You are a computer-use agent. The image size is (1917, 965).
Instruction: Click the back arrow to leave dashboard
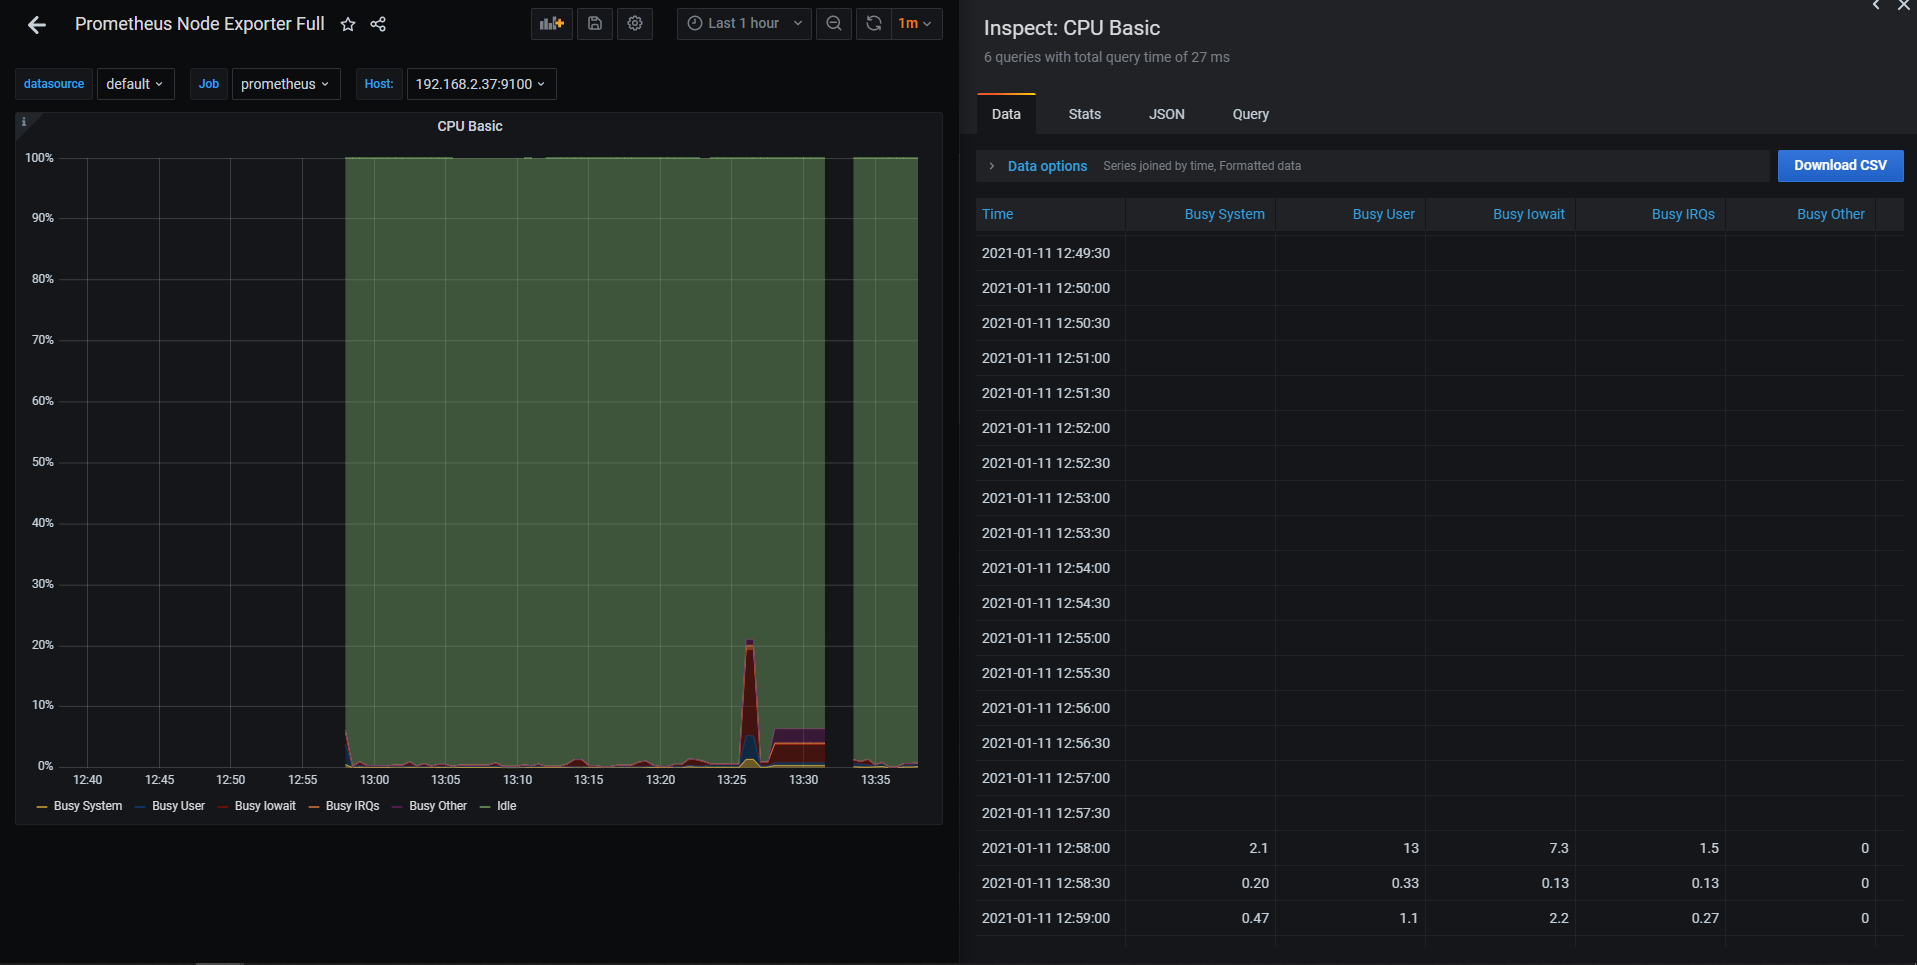[37, 25]
